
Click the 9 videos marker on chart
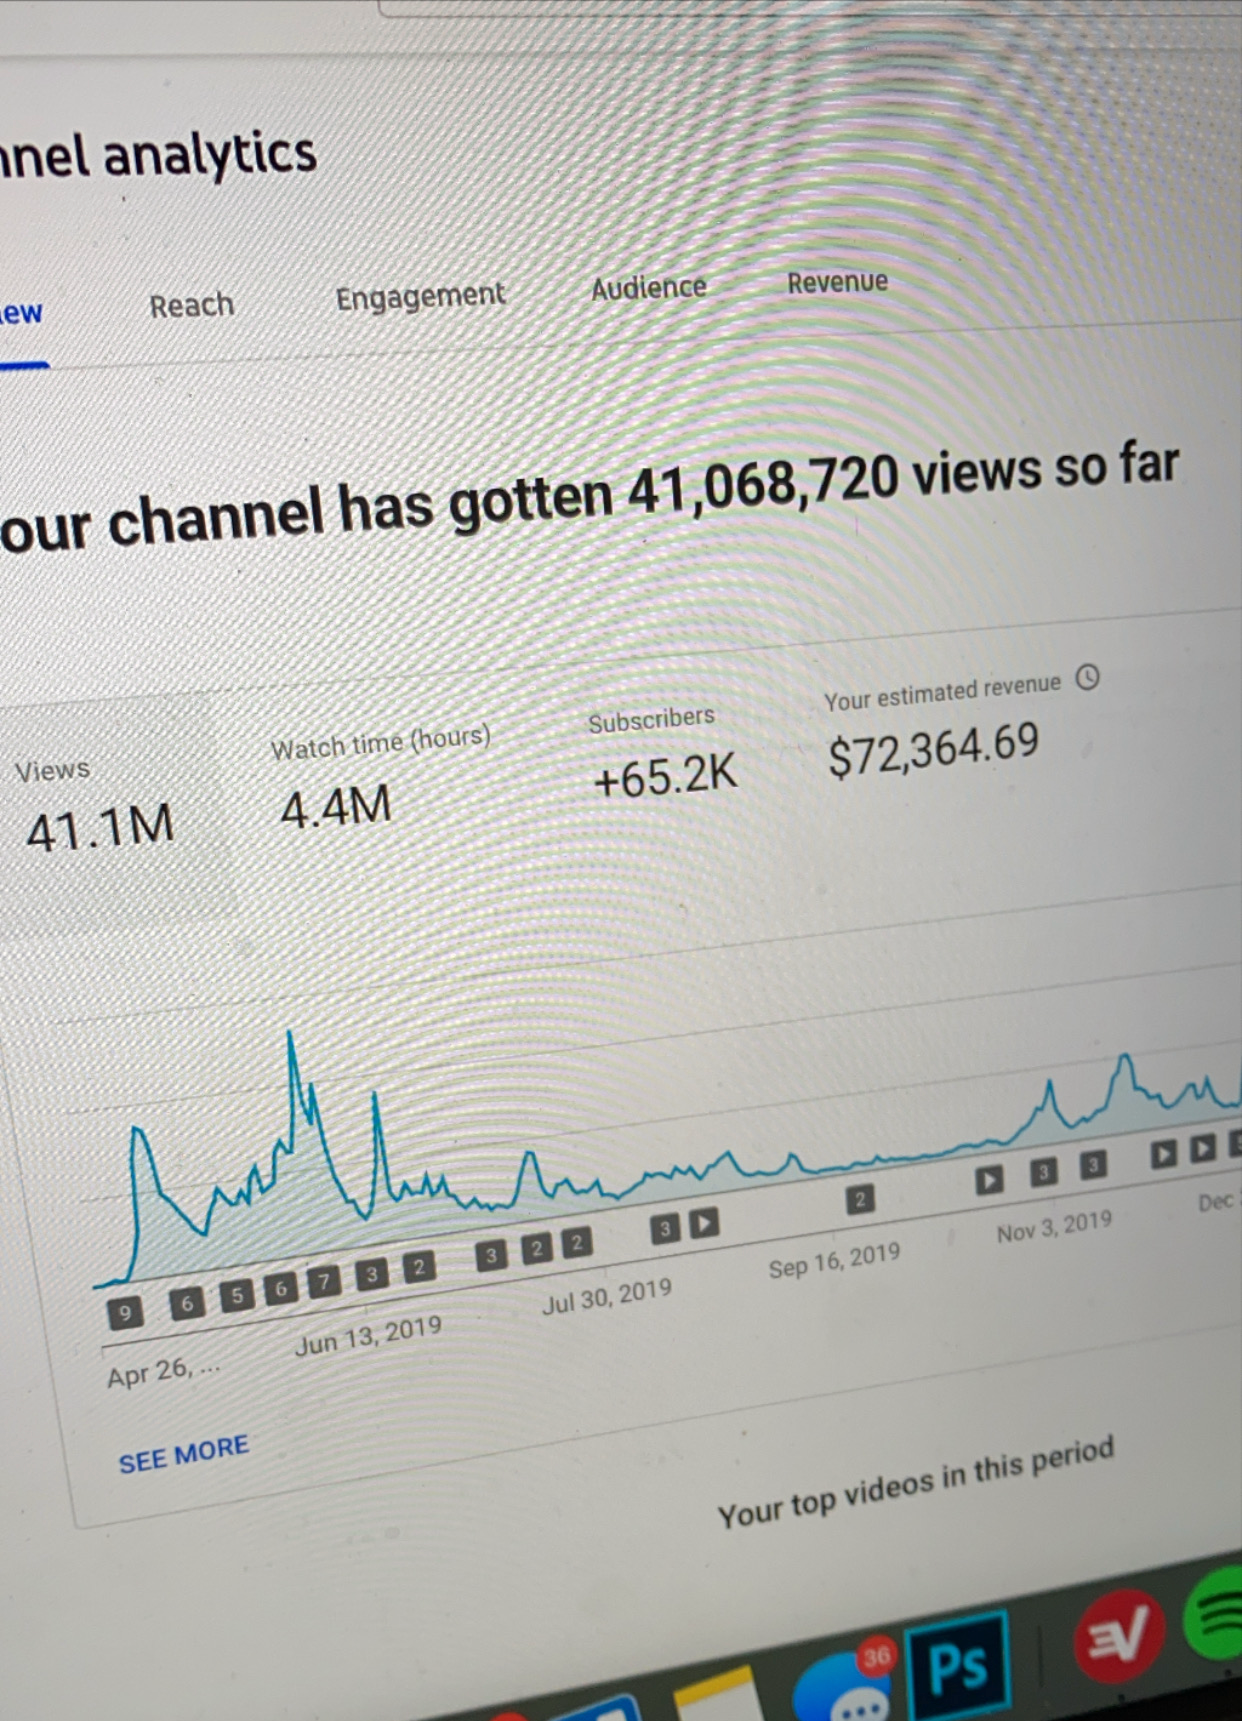click(x=125, y=1313)
